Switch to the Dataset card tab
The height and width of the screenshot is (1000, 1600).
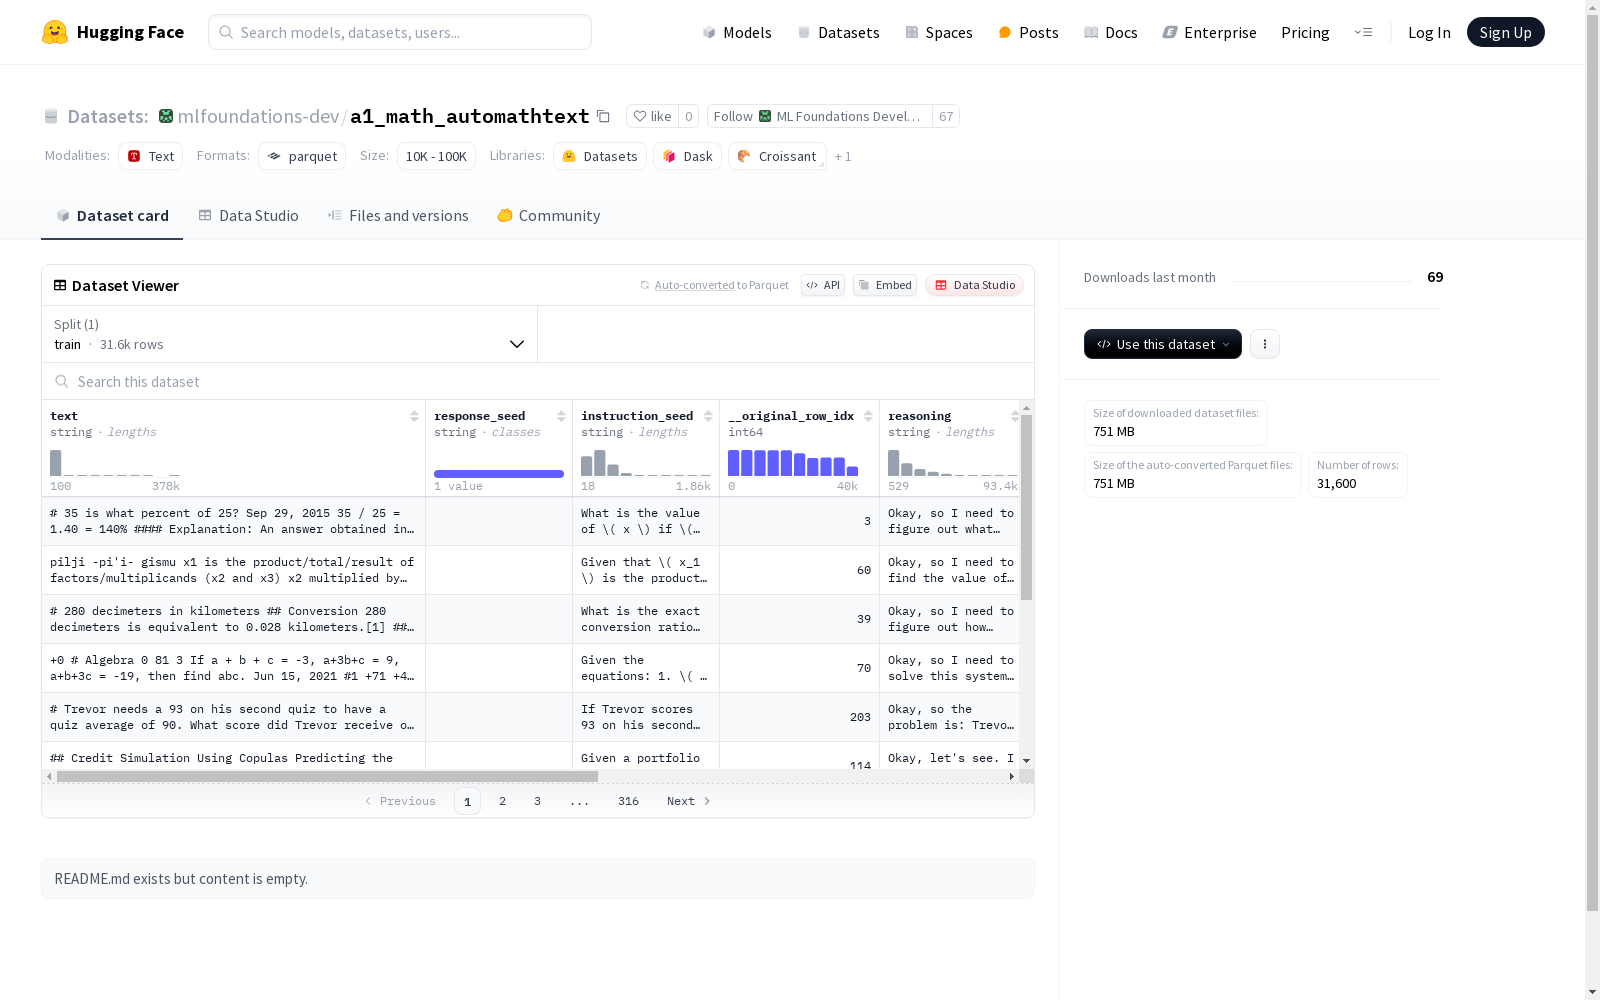(112, 216)
